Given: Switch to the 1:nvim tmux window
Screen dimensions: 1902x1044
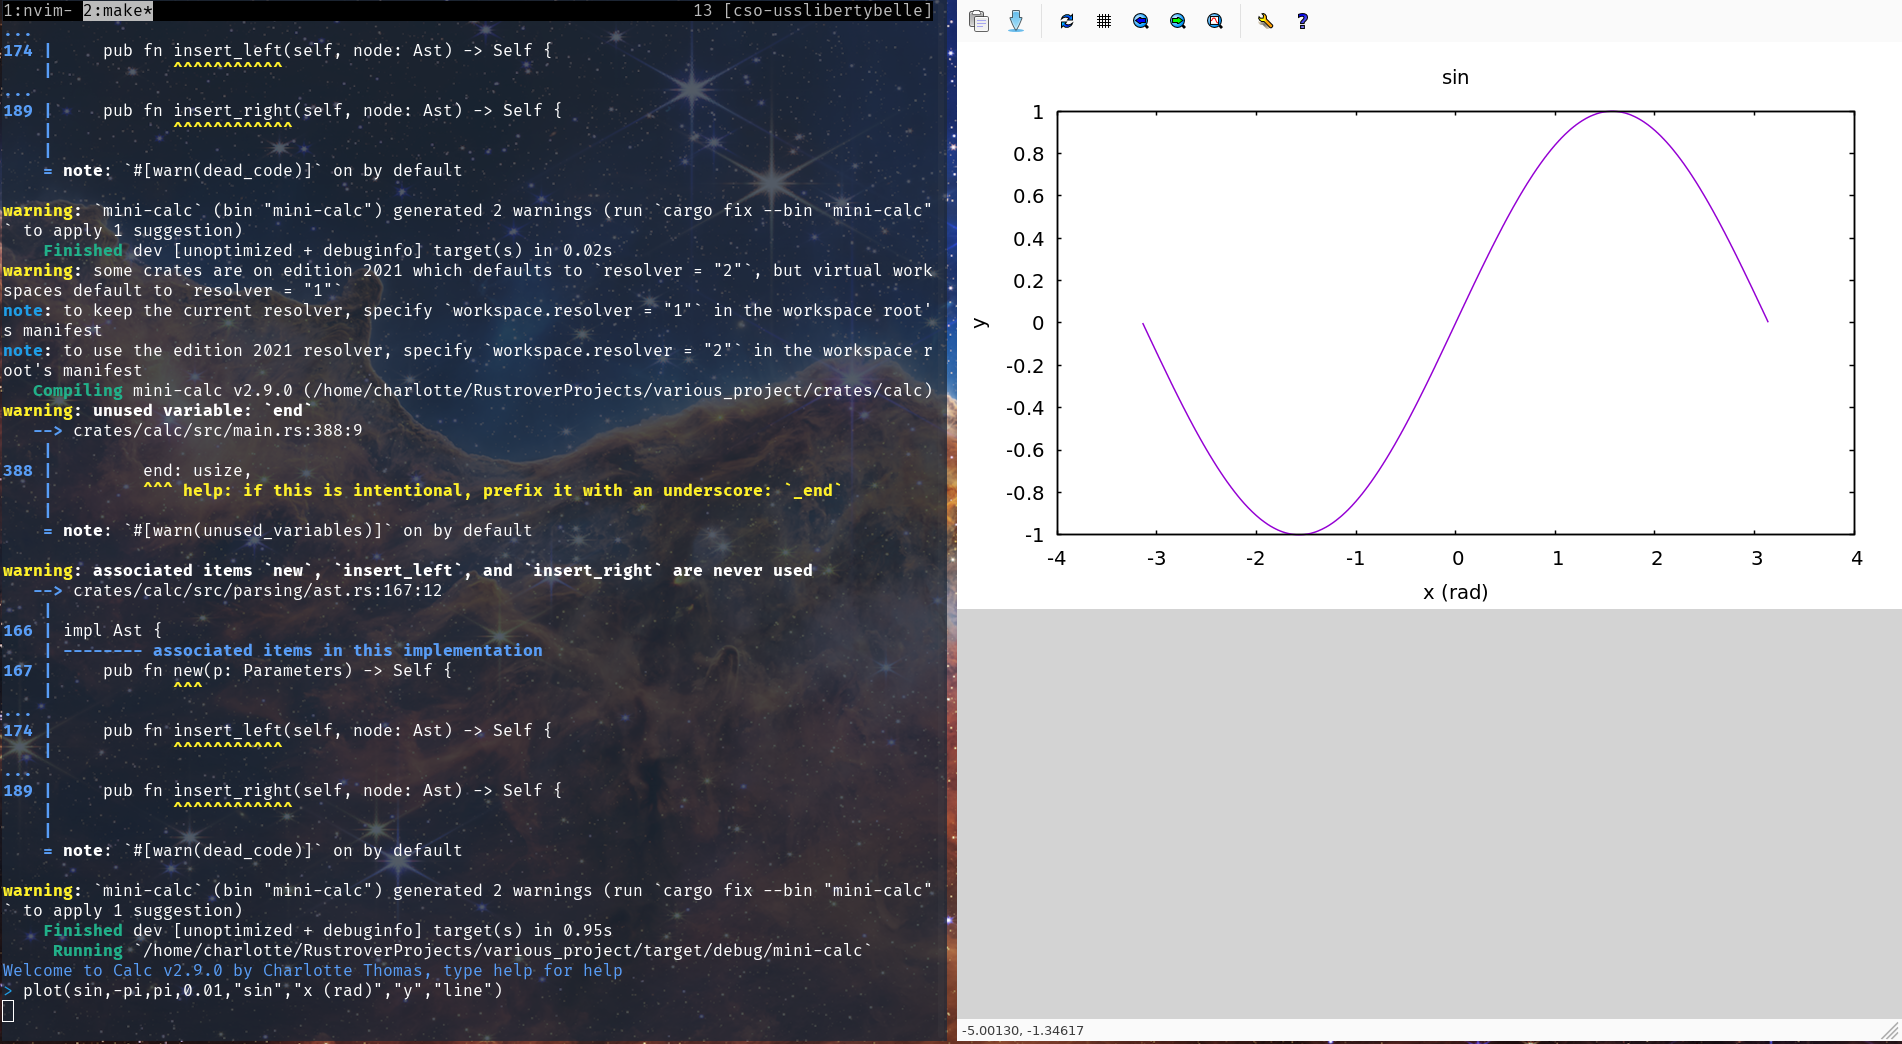Looking at the screenshot, I should [x=37, y=10].
